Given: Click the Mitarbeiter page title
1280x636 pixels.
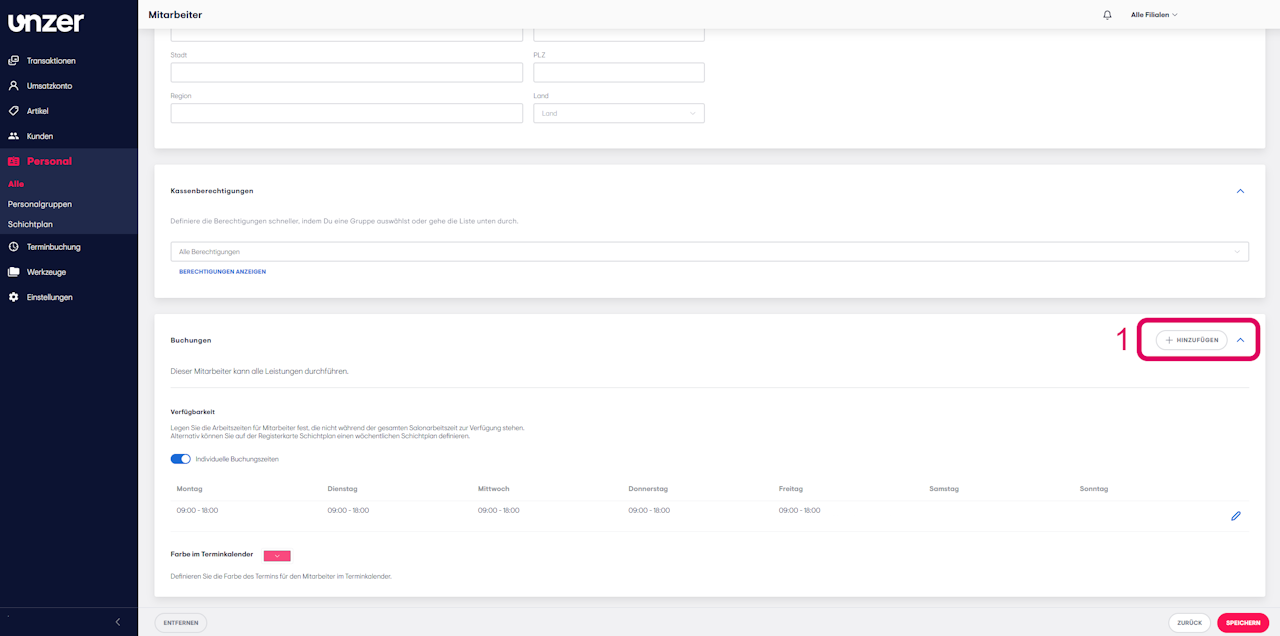Looking at the screenshot, I should tap(175, 14).
